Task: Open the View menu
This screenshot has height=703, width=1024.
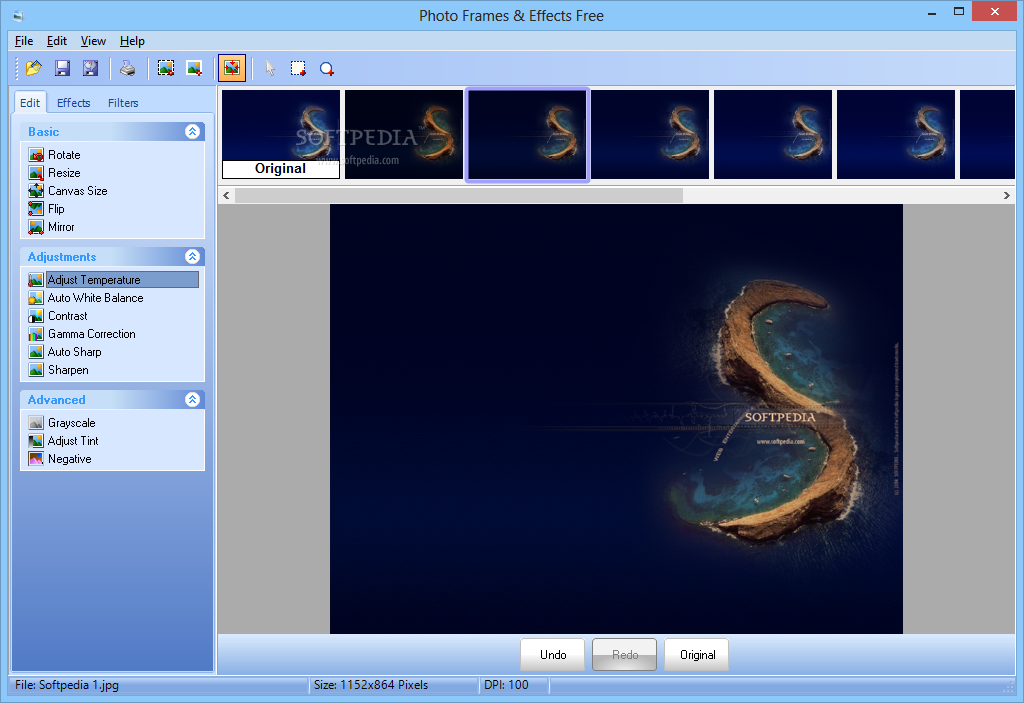Action: (93, 41)
